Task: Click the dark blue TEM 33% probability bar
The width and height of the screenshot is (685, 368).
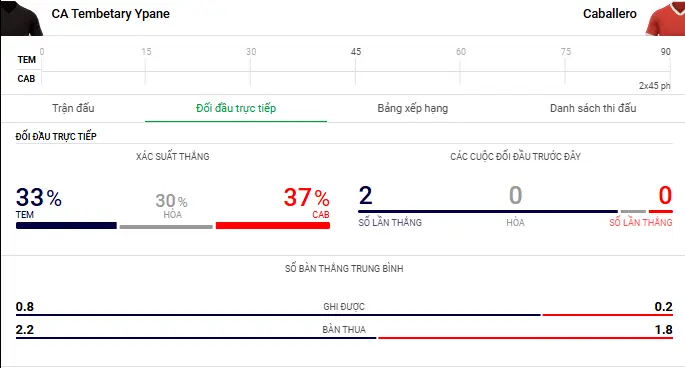Action: pos(66,226)
